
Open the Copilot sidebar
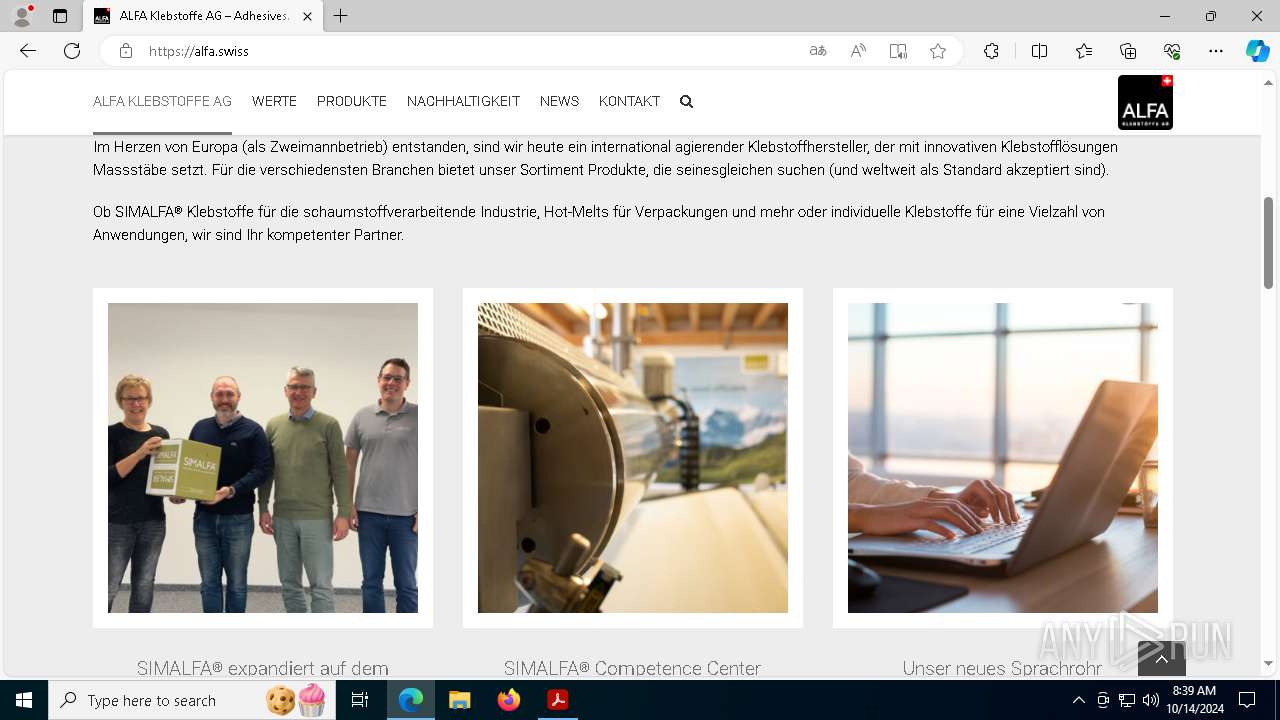click(1257, 51)
